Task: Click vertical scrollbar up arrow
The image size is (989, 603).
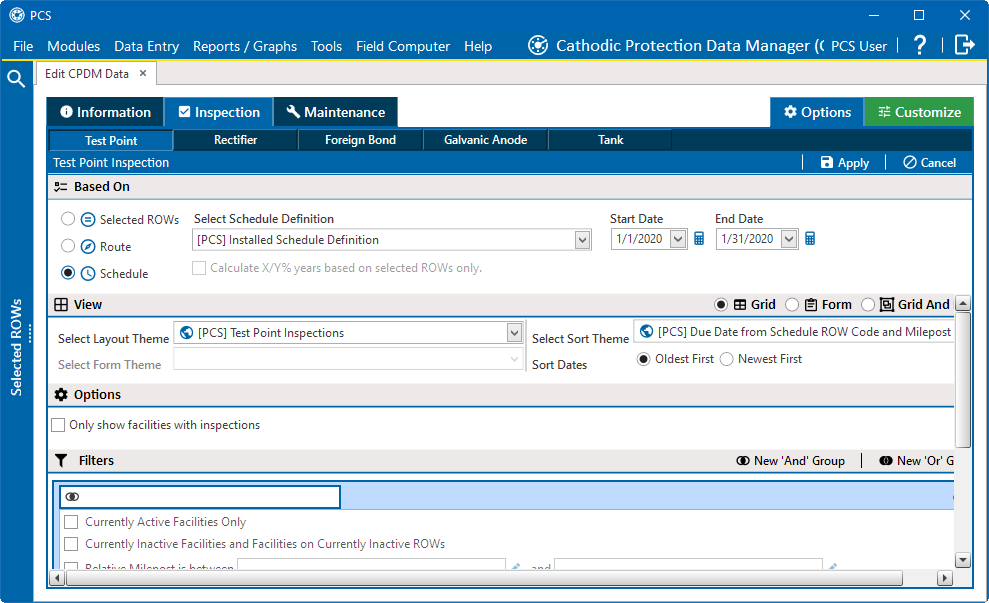Action: click(963, 303)
